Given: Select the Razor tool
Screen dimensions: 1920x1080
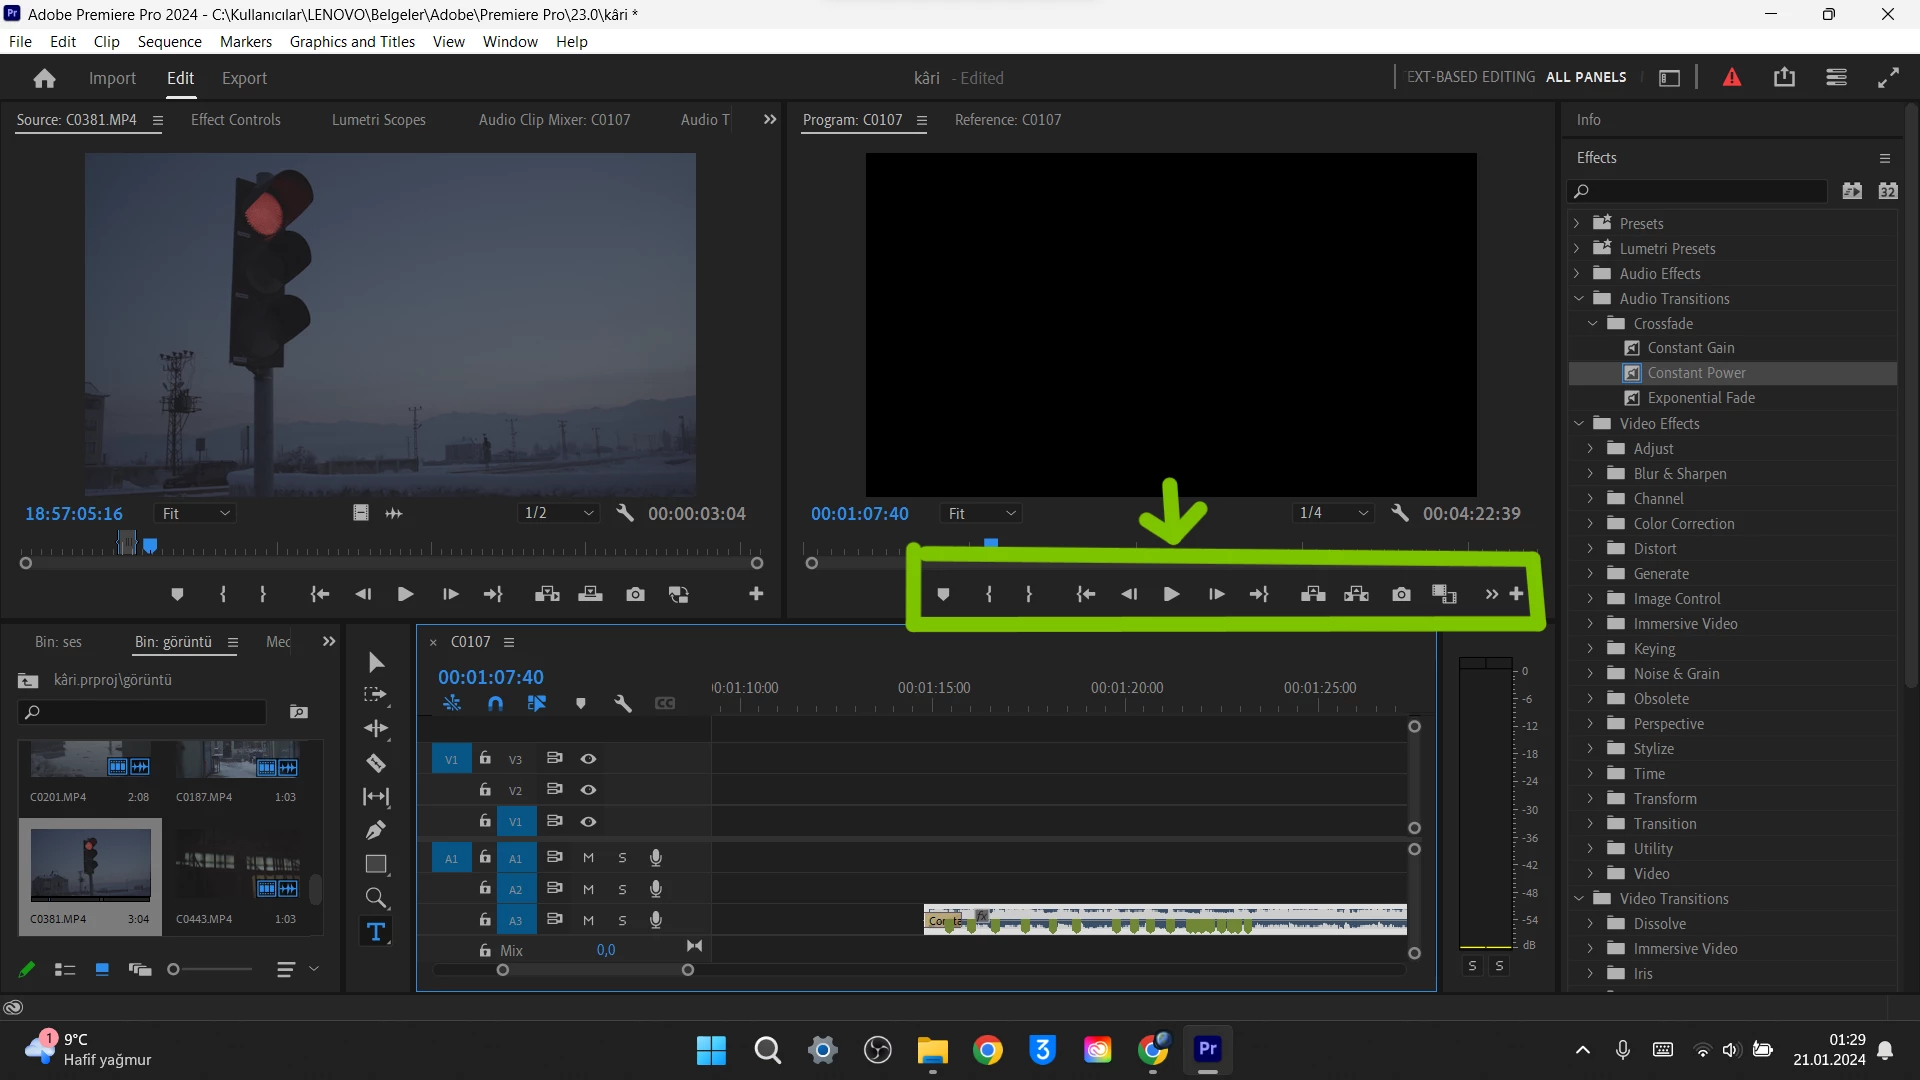Looking at the screenshot, I should point(376,764).
